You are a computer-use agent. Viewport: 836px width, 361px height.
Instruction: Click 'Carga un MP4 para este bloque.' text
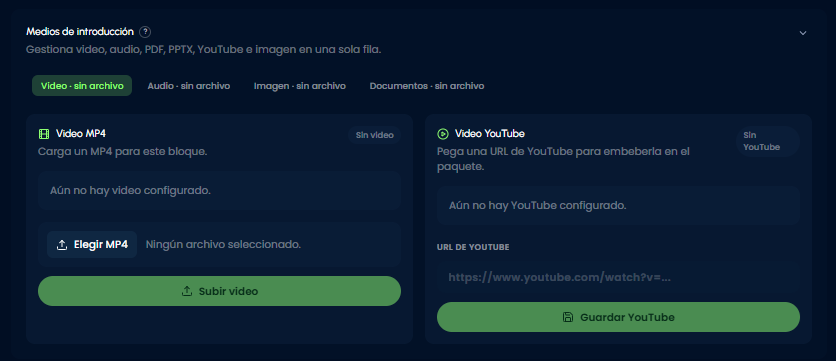pyautogui.click(x=123, y=151)
